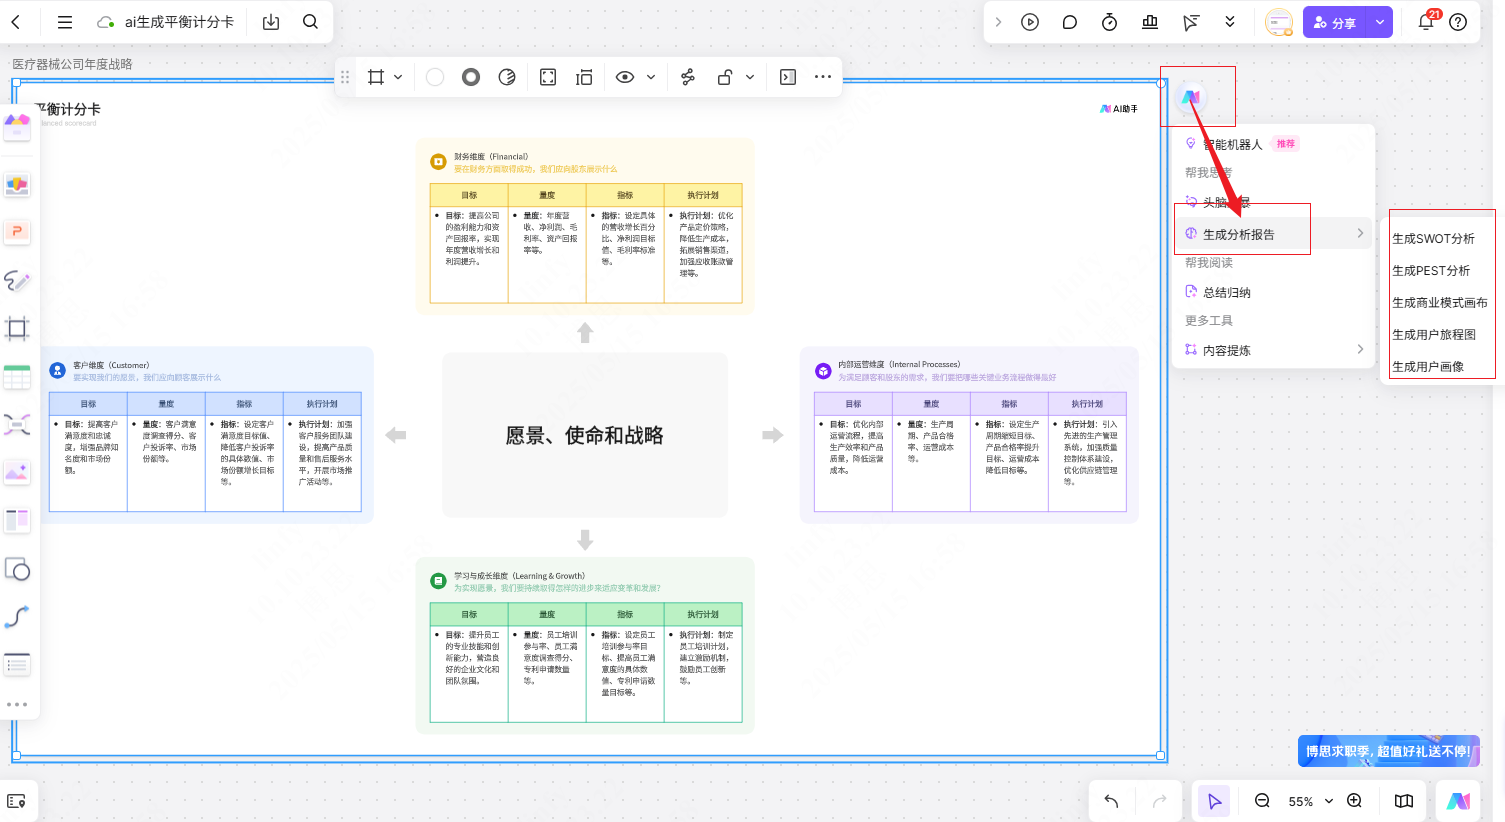Click the side panel icon in toolbar
Viewport: 1505px width, 822px height.
click(788, 77)
